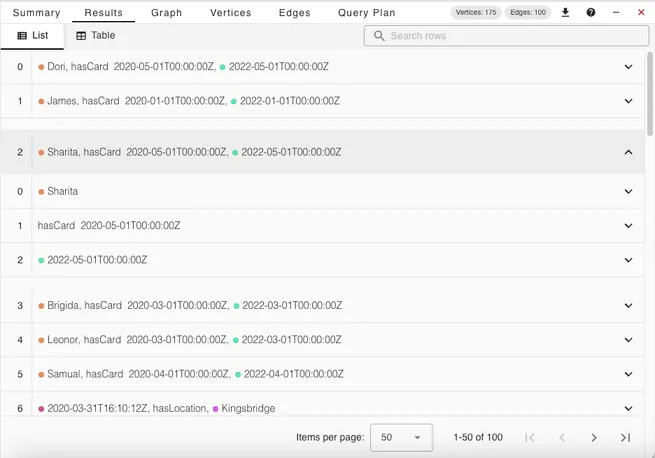
Task: Close the results panel
Action: [x=641, y=13]
